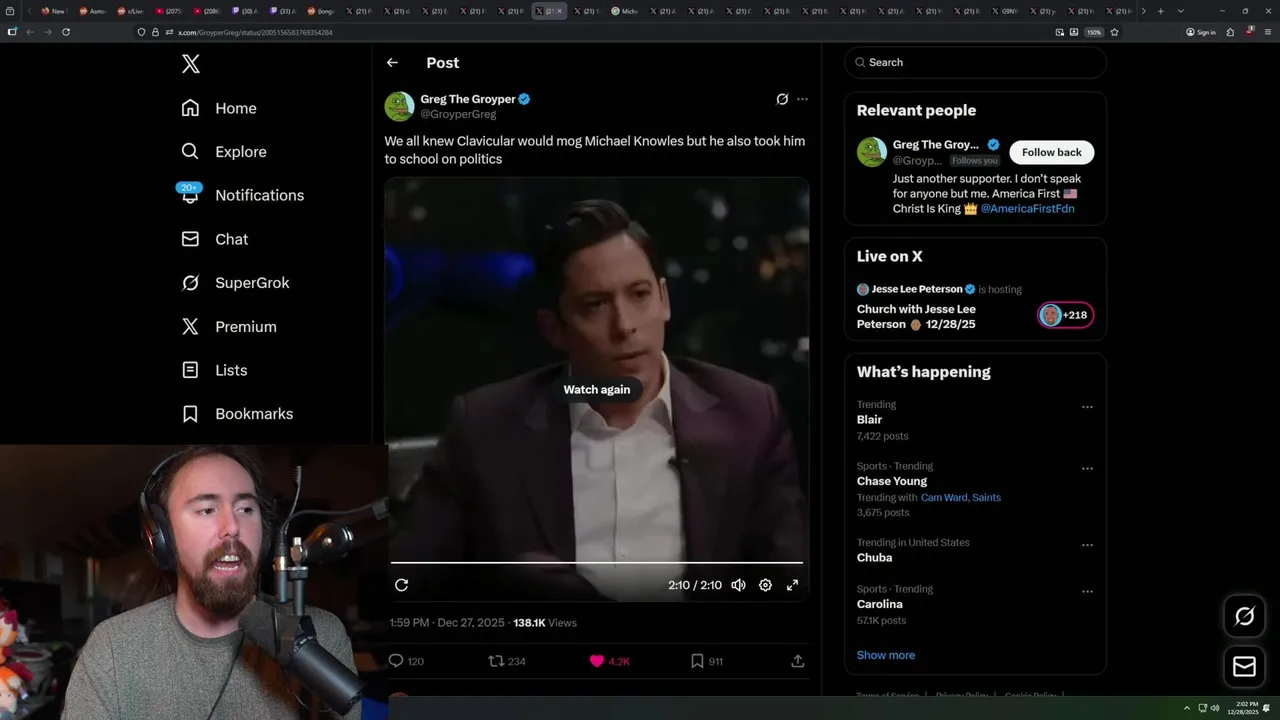Open the Explore page
1280x720 pixels.
point(224,152)
